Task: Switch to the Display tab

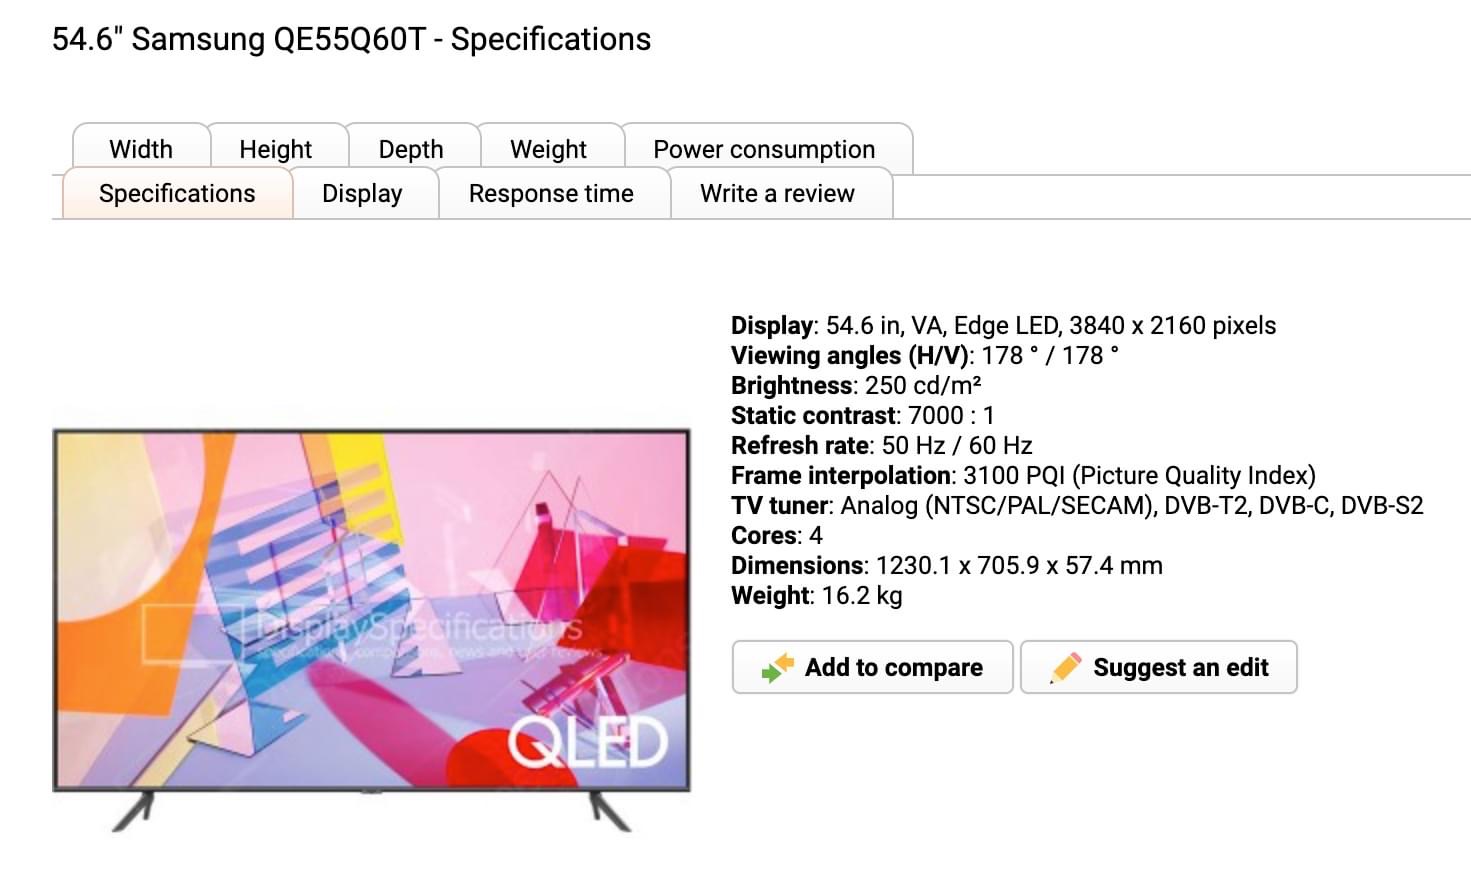Action: click(362, 193)
